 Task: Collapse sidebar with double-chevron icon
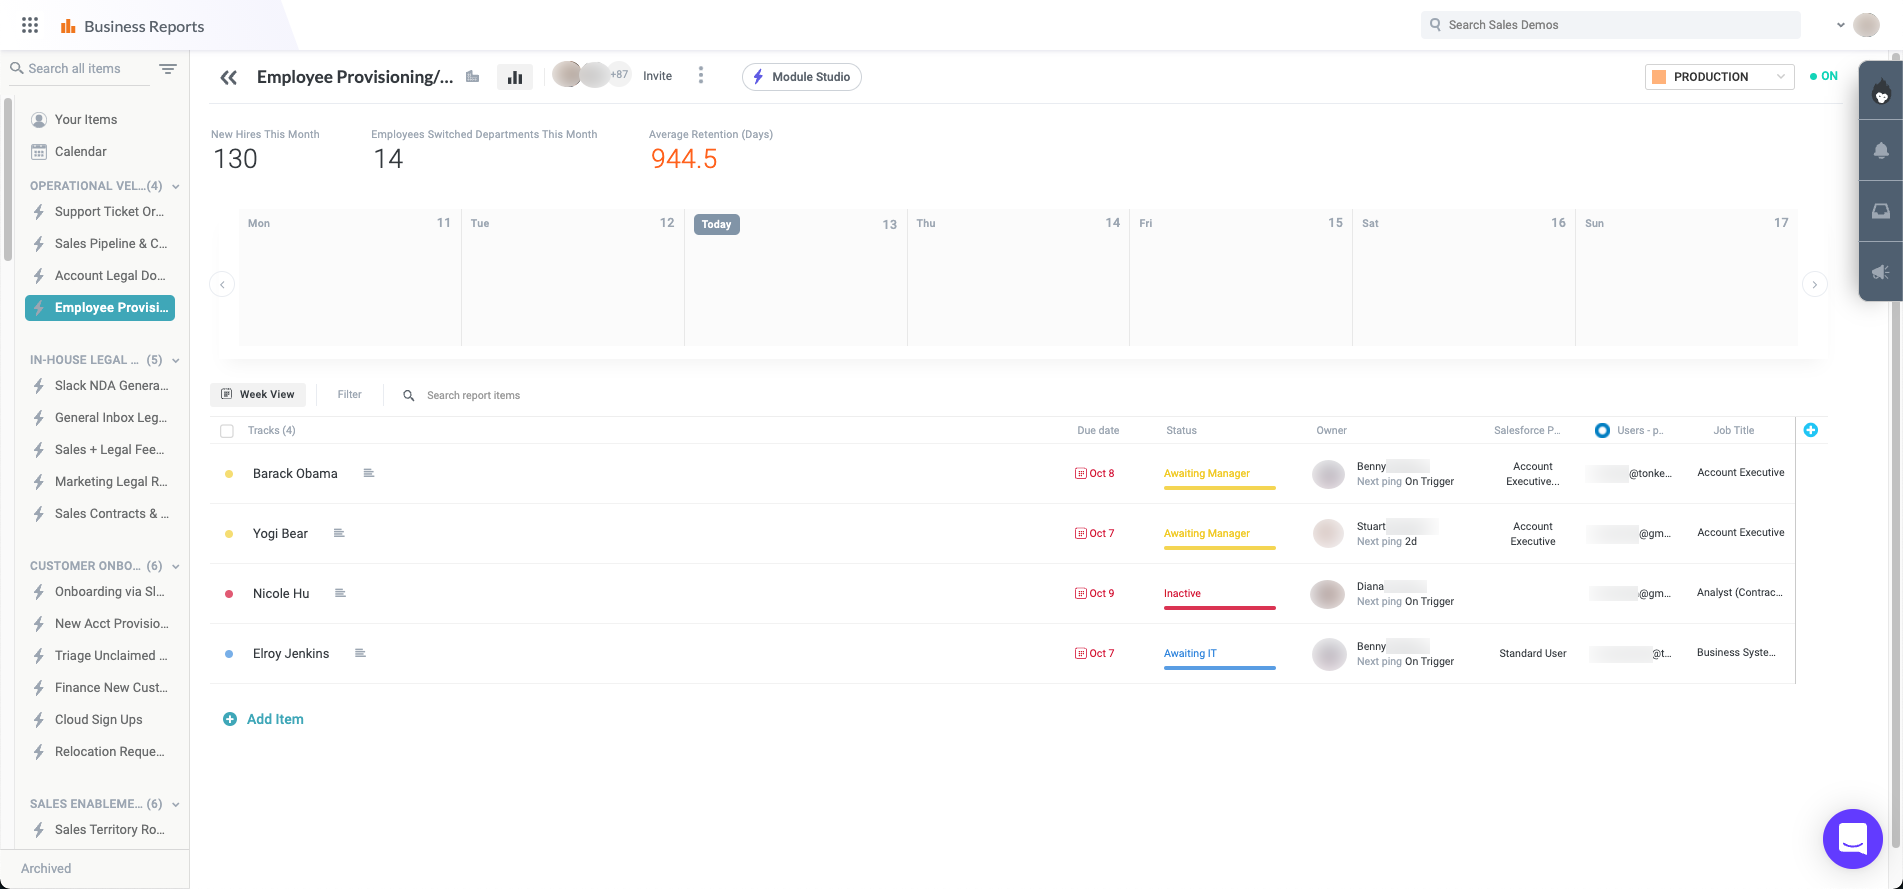[229, 77]
